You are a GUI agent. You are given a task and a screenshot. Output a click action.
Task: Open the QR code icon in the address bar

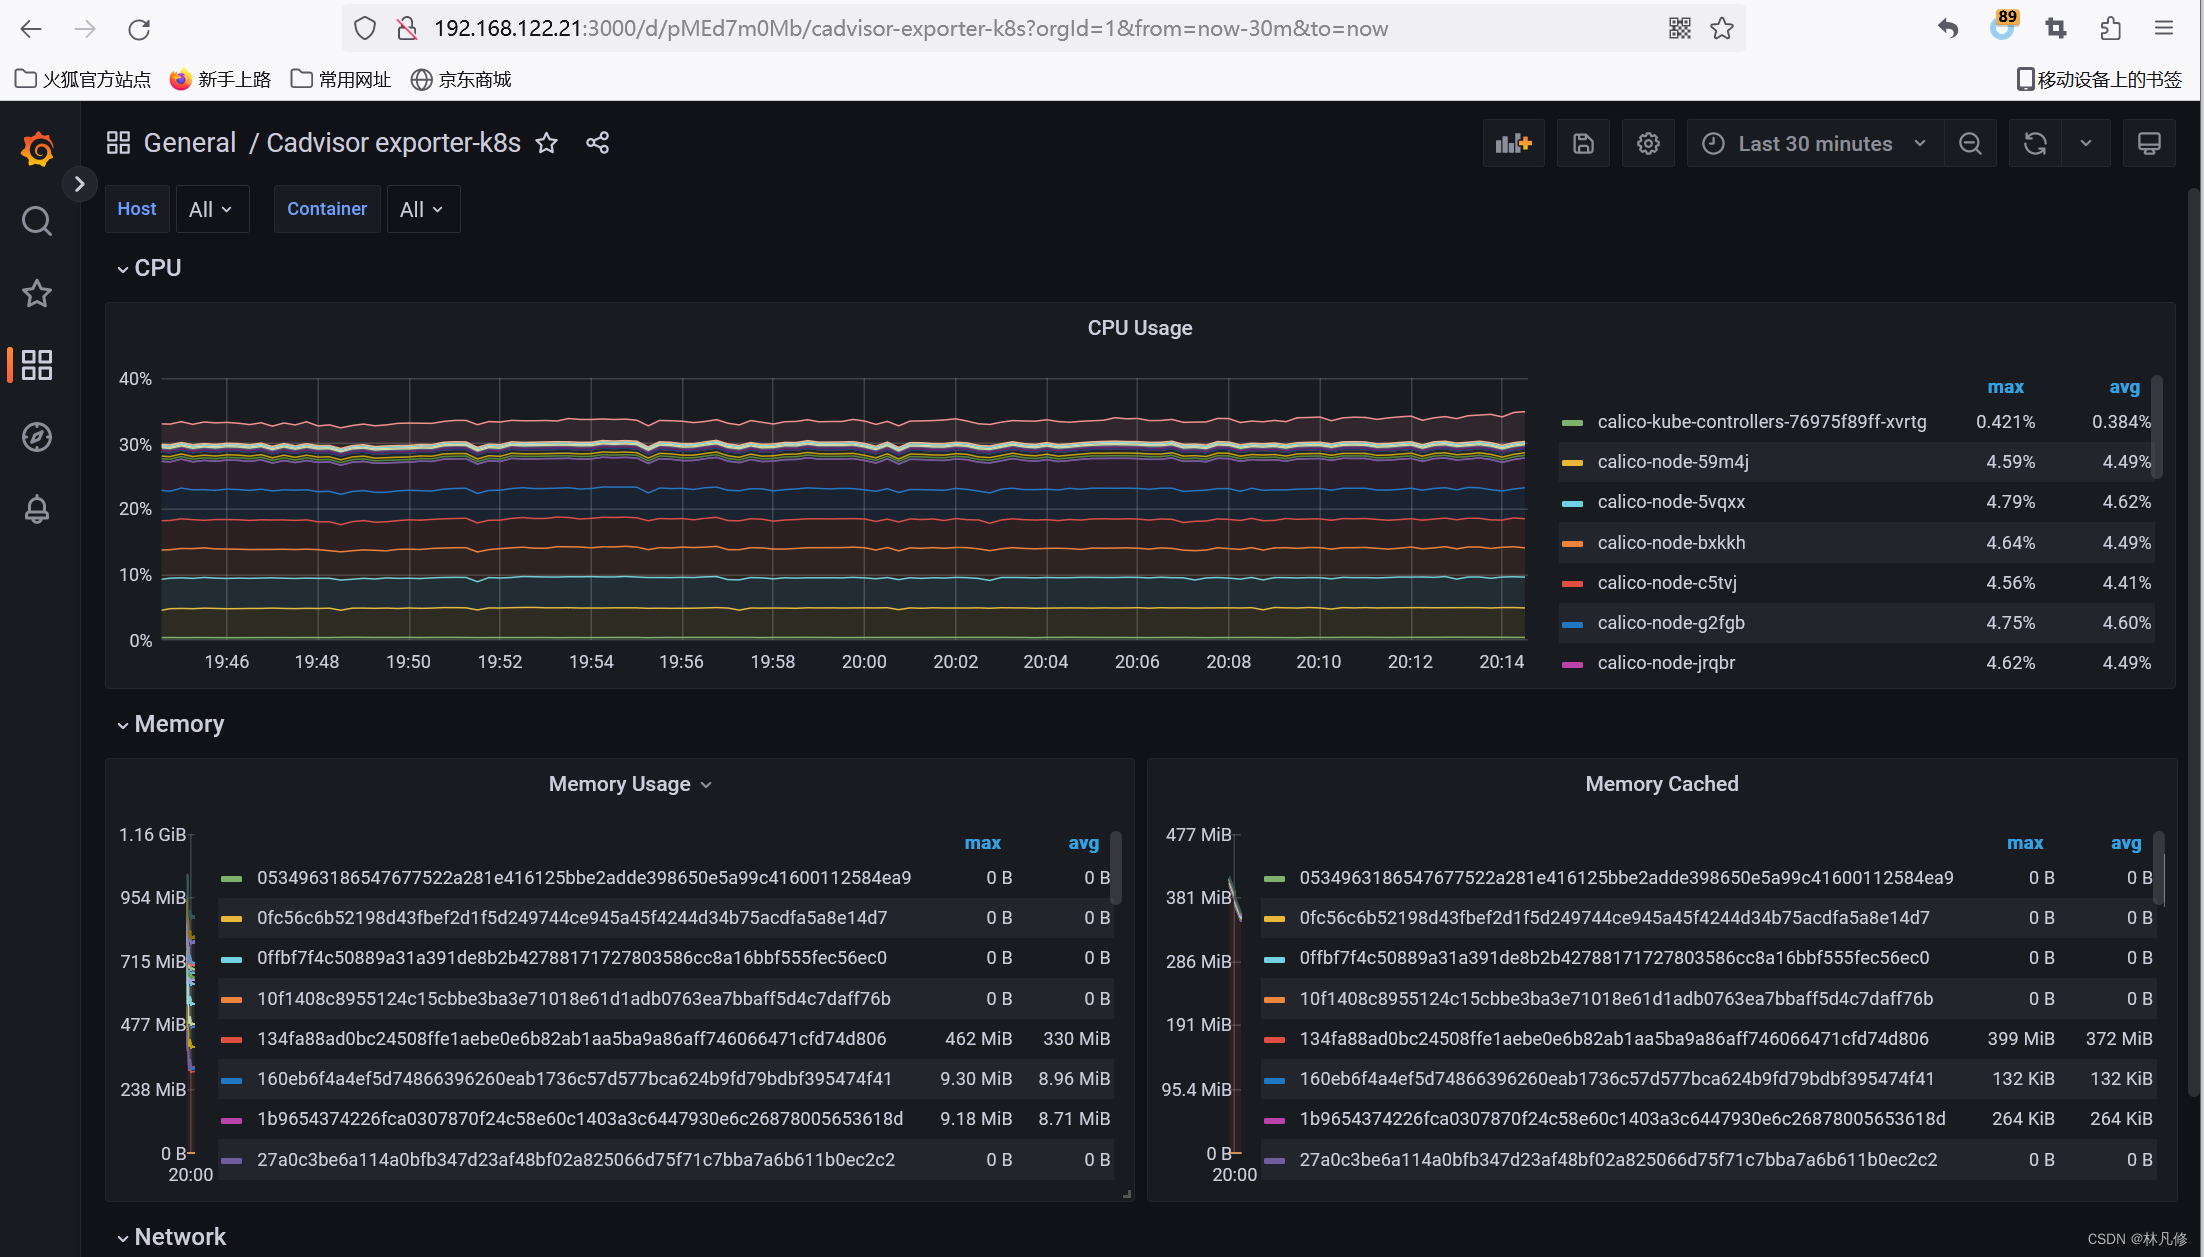[1679, 29]
